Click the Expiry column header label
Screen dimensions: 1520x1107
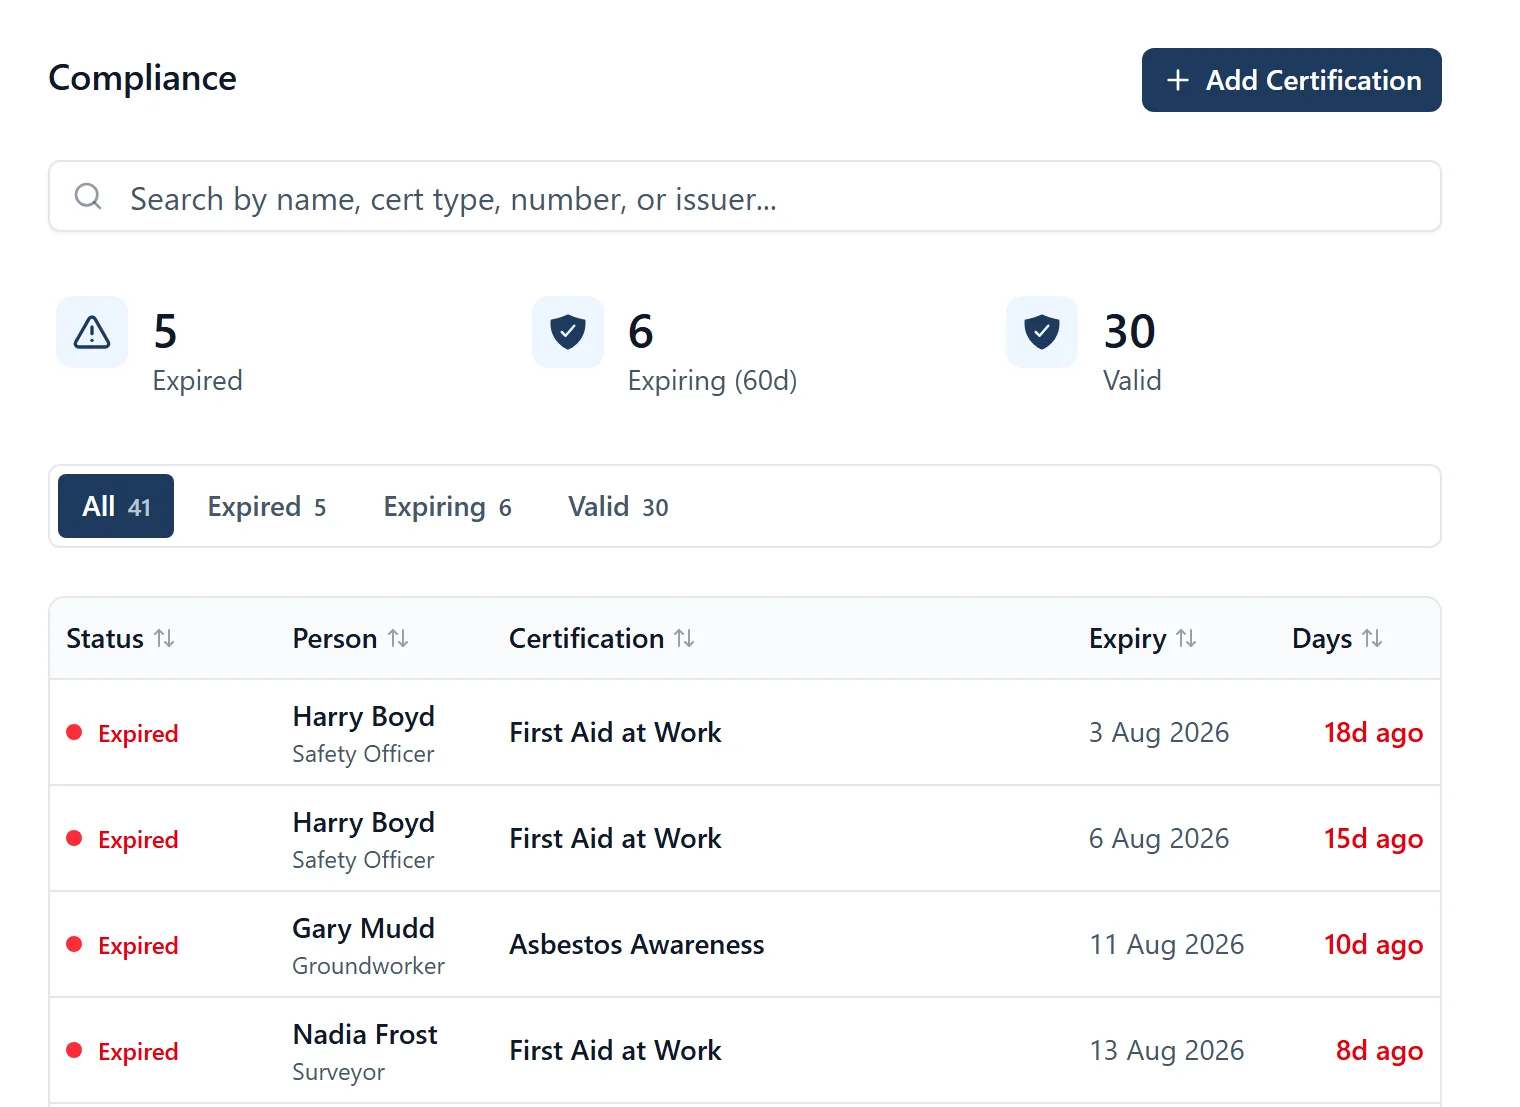[x=1128, y=638]
